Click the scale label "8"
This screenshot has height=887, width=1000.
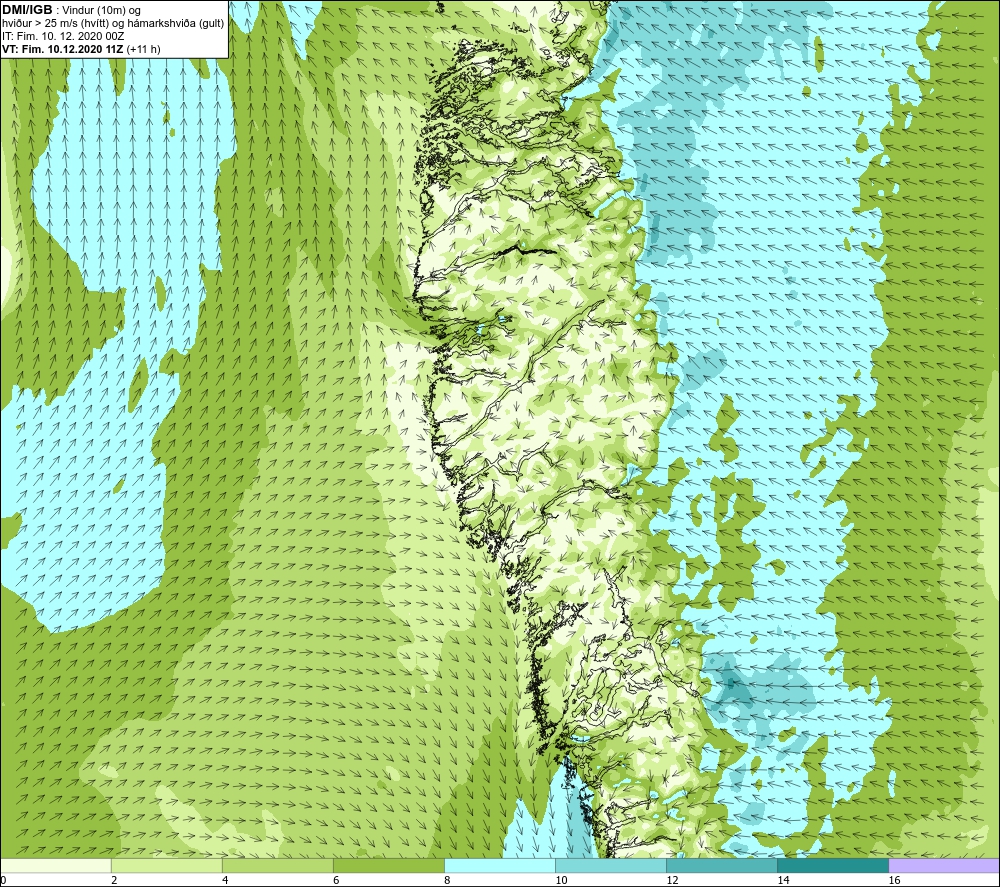[447, 881]
